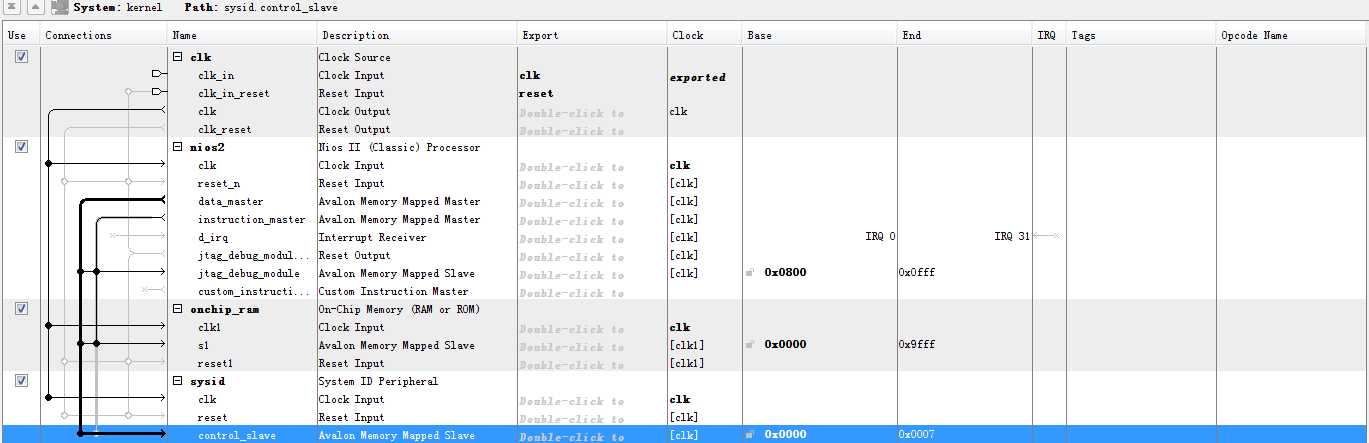Select the reset1 interface row
The width and height of the screenshot is (1369, 443).
pos(215,363)
